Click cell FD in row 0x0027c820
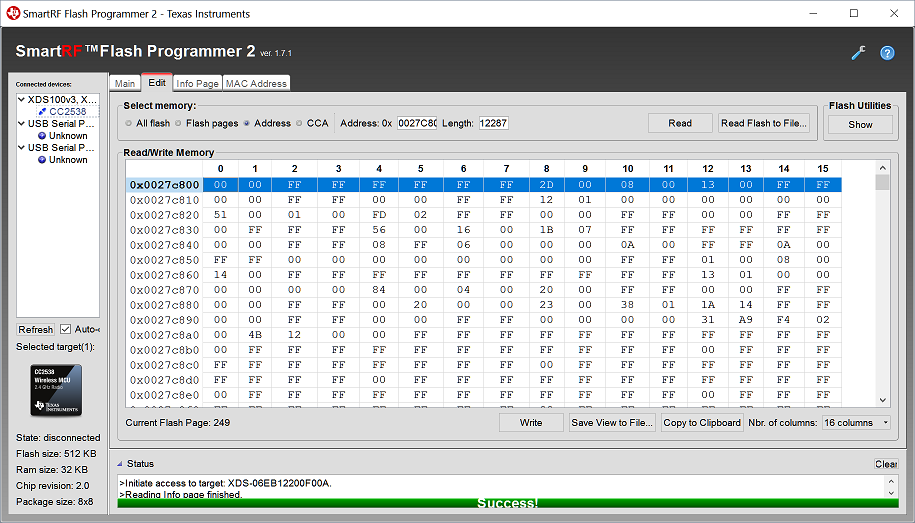 point(379,215)
